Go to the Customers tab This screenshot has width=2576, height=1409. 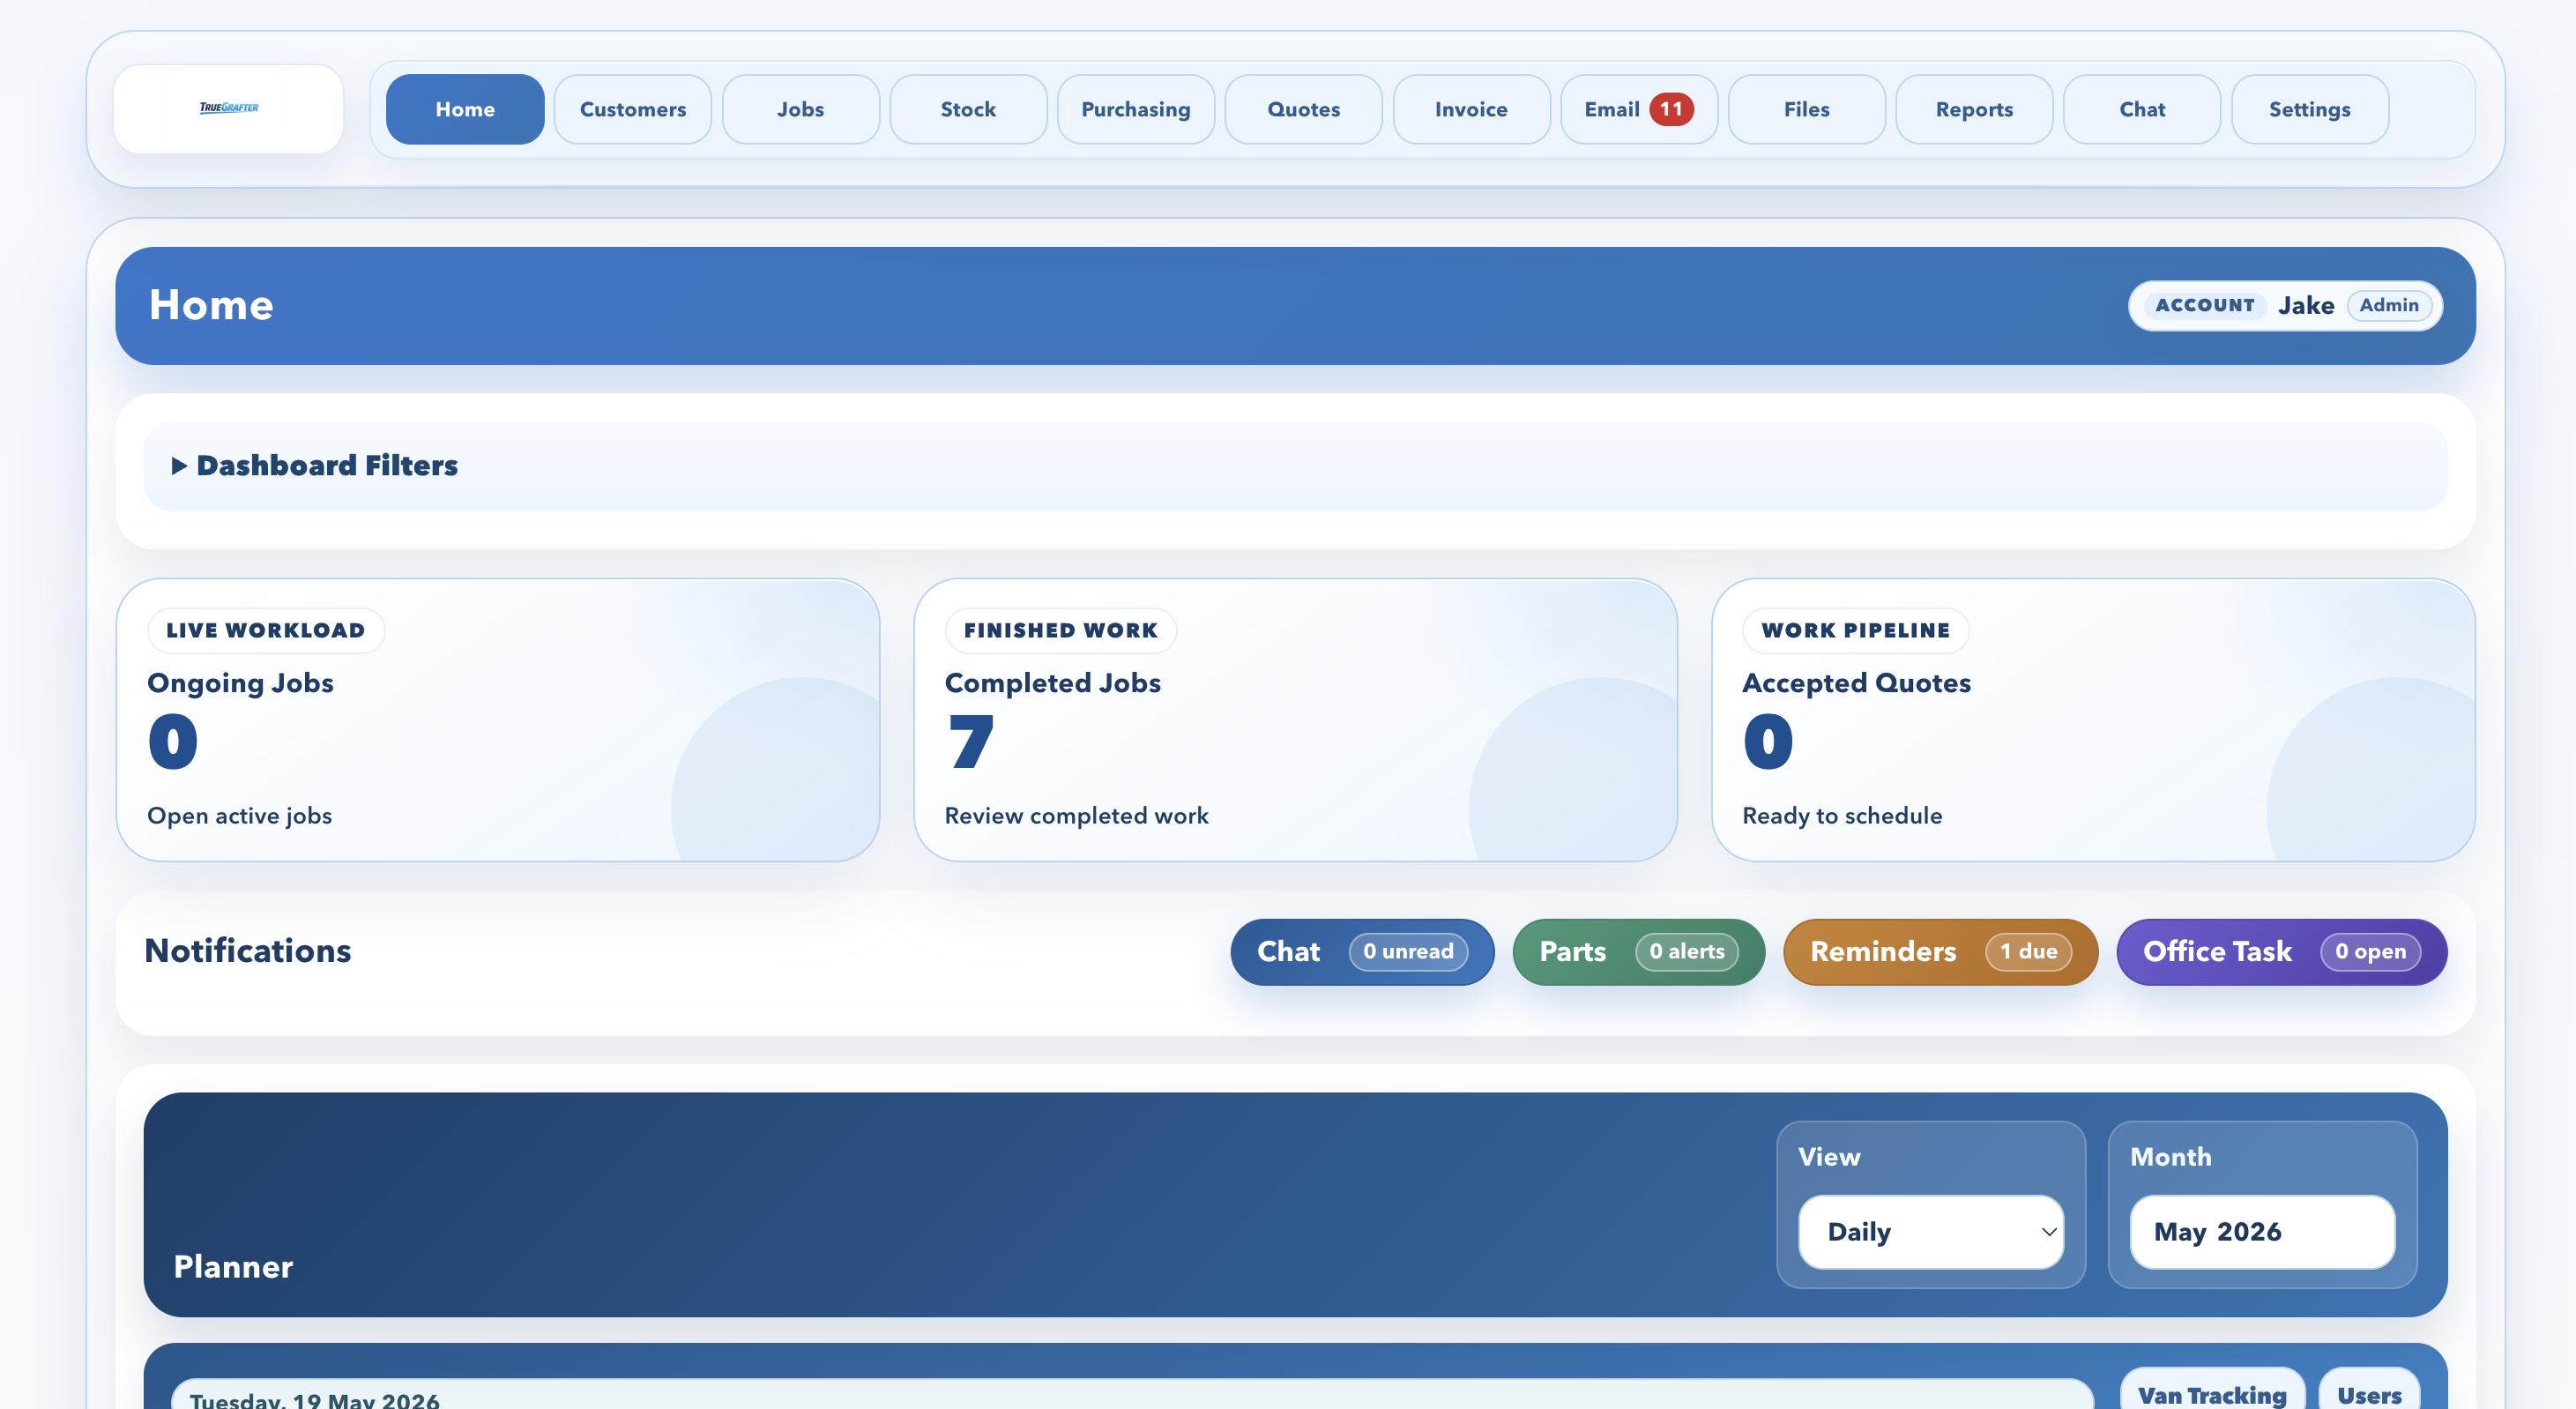(x=633, y=109)
